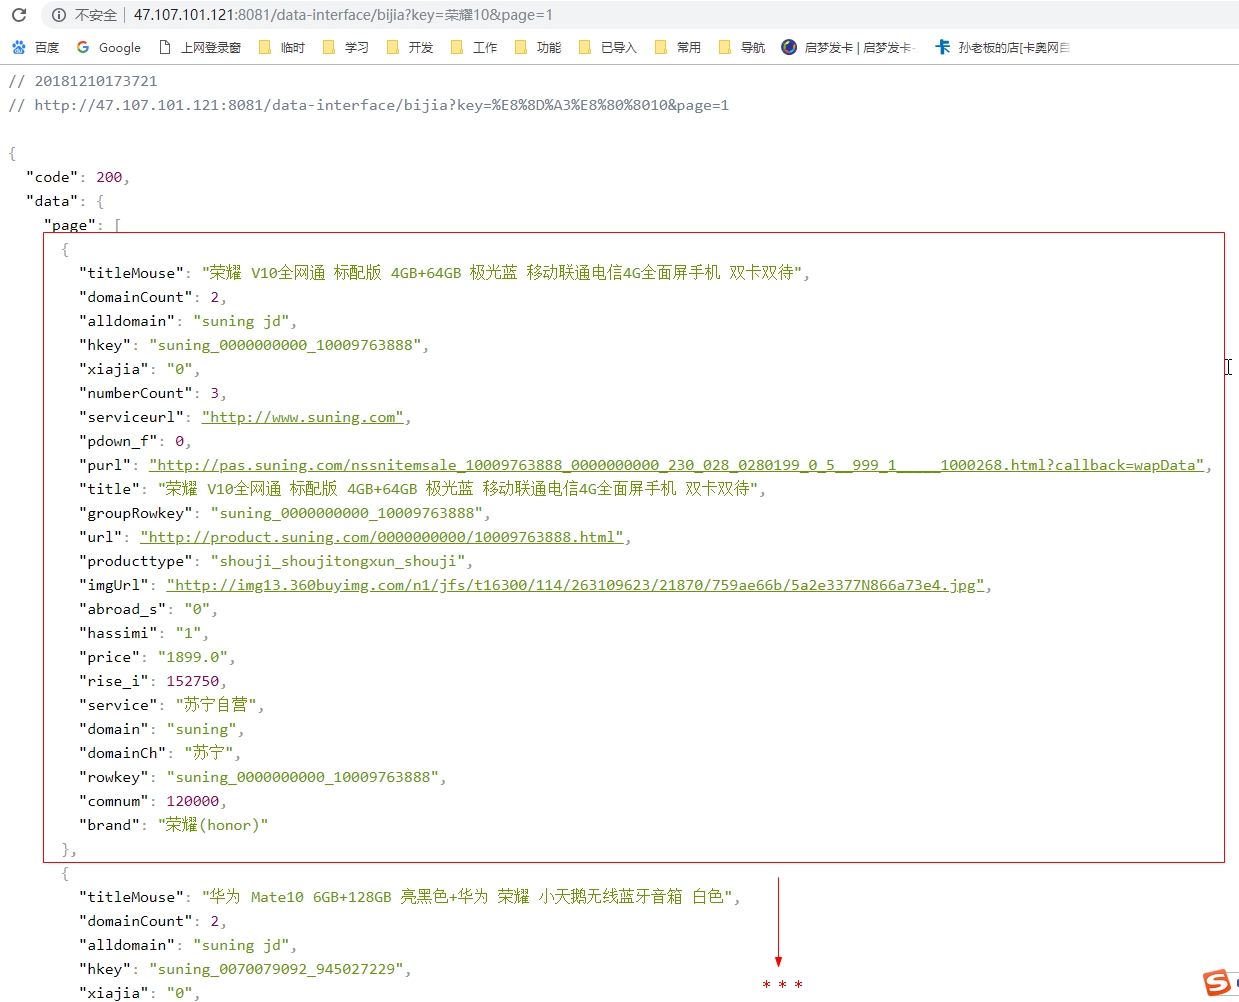This screenshot has width=1239, height=1002.
Task: Click the "domain" value suning
Action: 201,729
